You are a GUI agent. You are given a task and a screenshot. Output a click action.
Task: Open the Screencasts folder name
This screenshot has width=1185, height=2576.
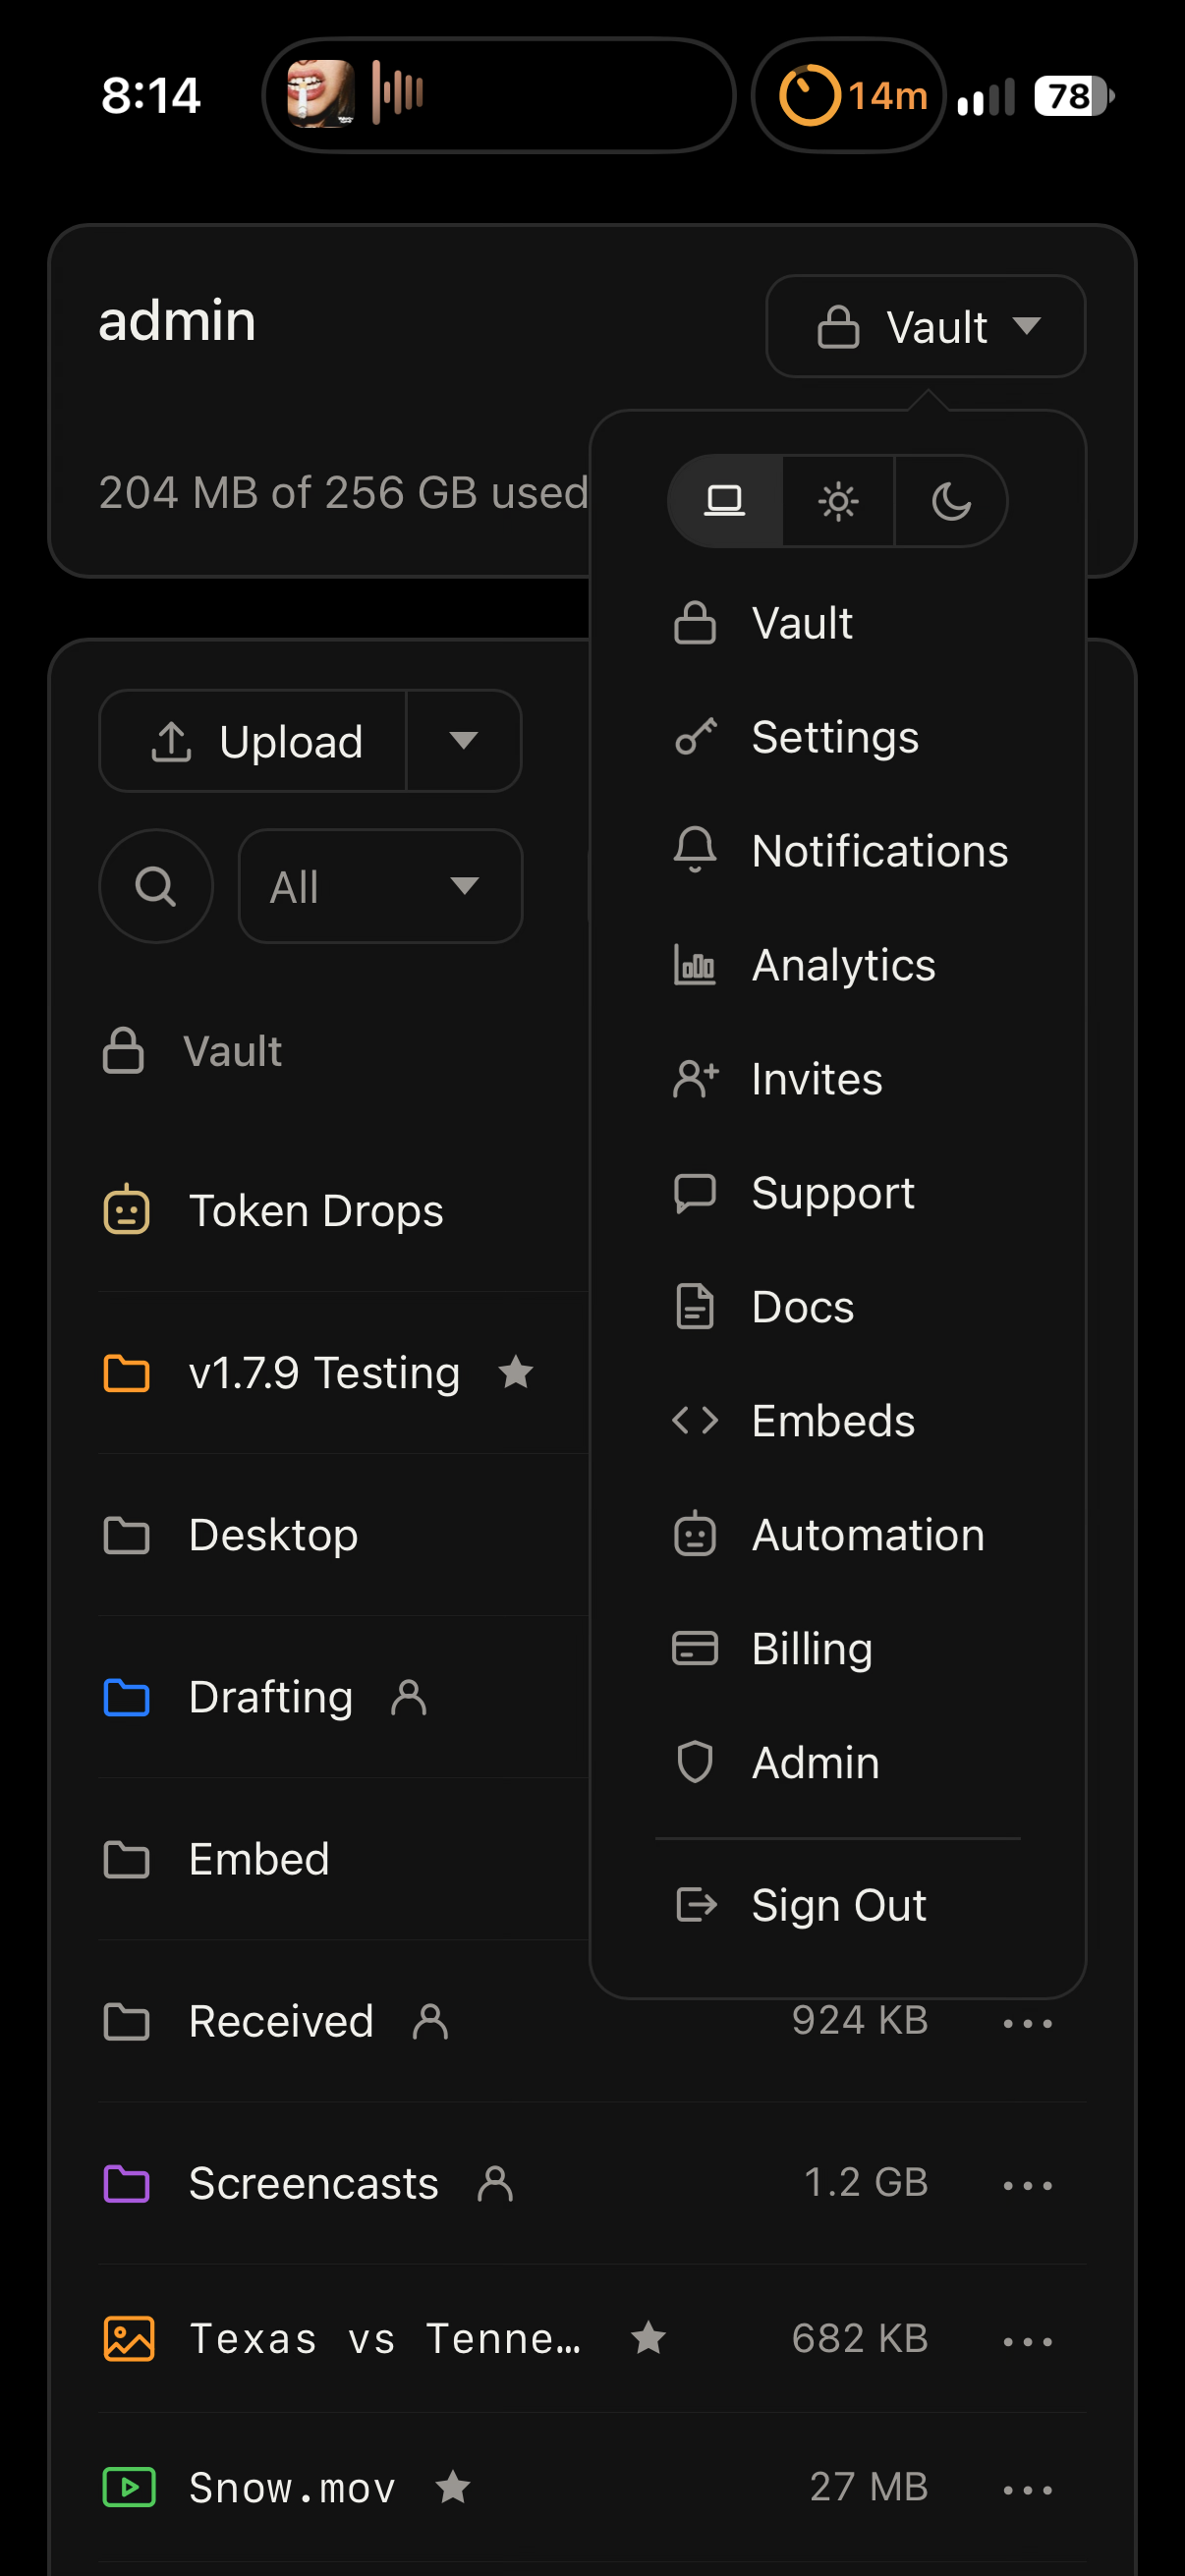pos(314,2183)
